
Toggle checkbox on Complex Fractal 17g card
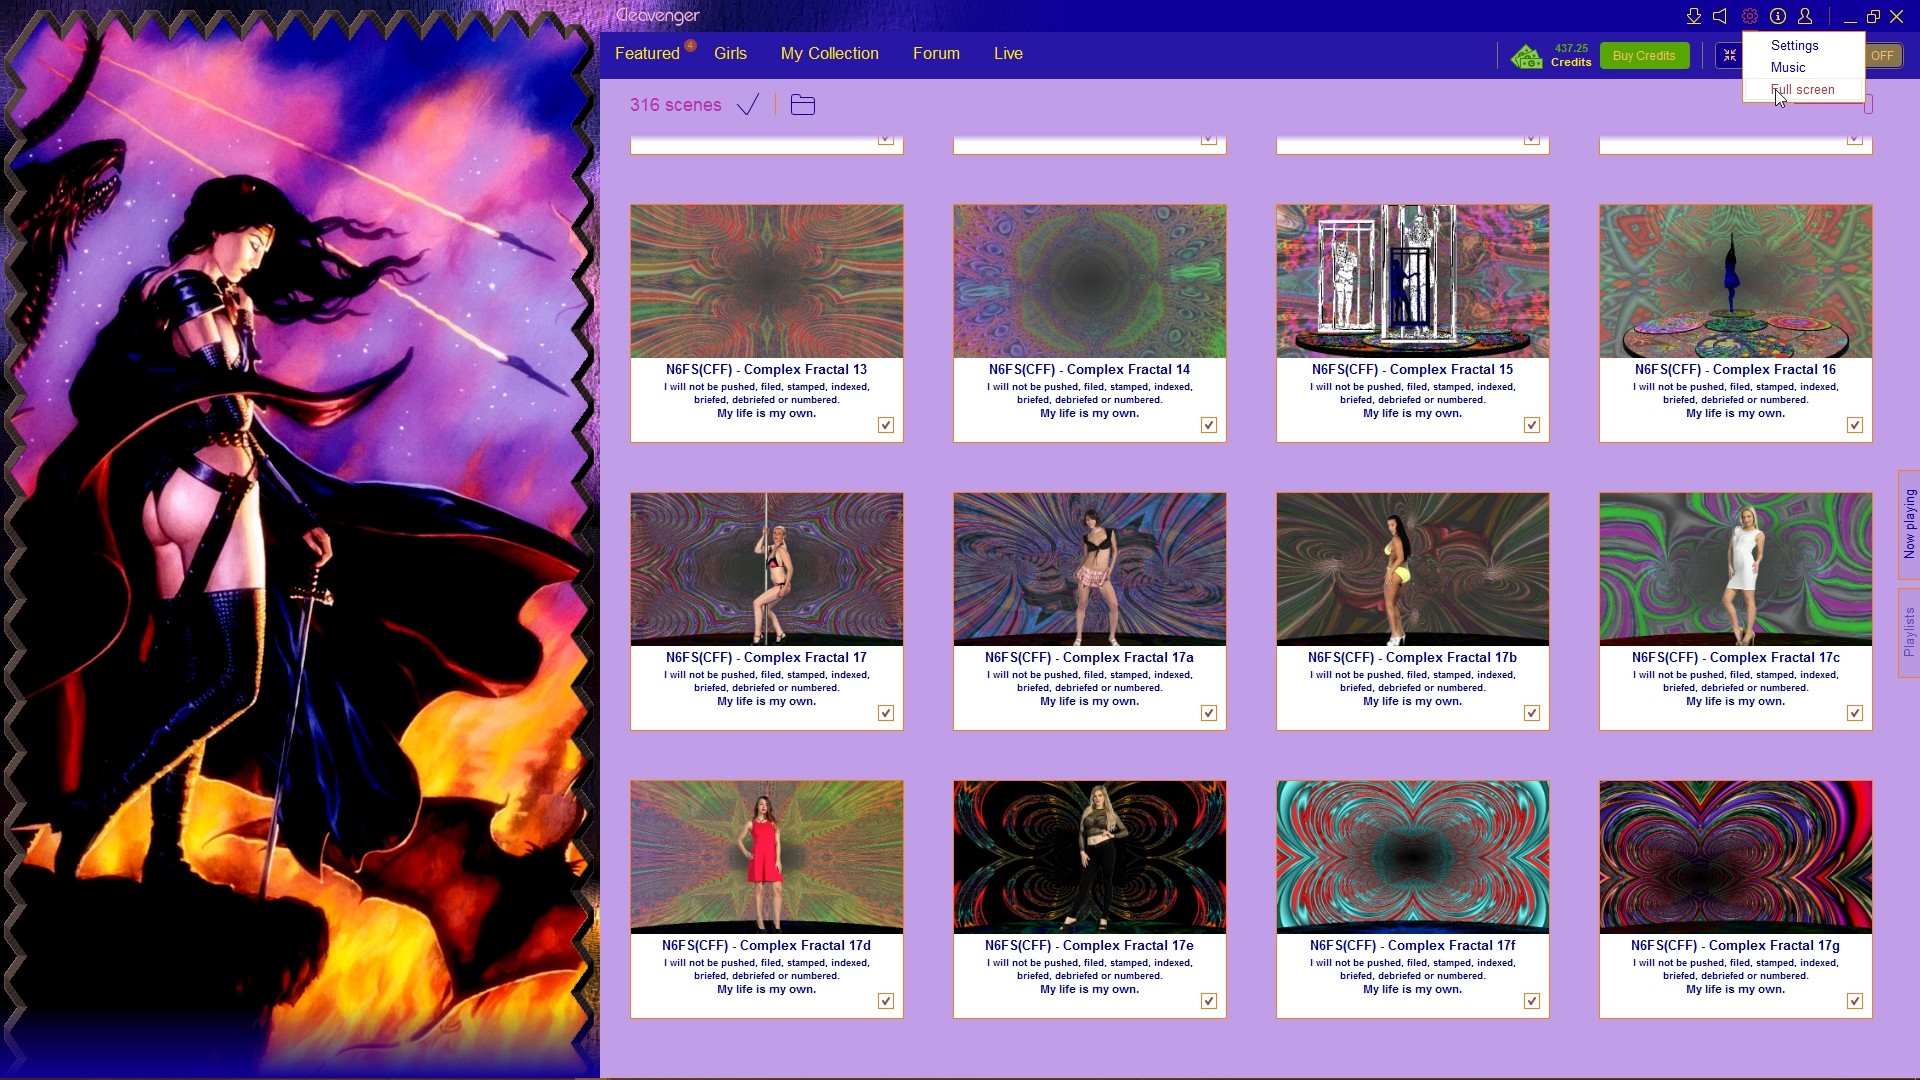(1855, 1001)
